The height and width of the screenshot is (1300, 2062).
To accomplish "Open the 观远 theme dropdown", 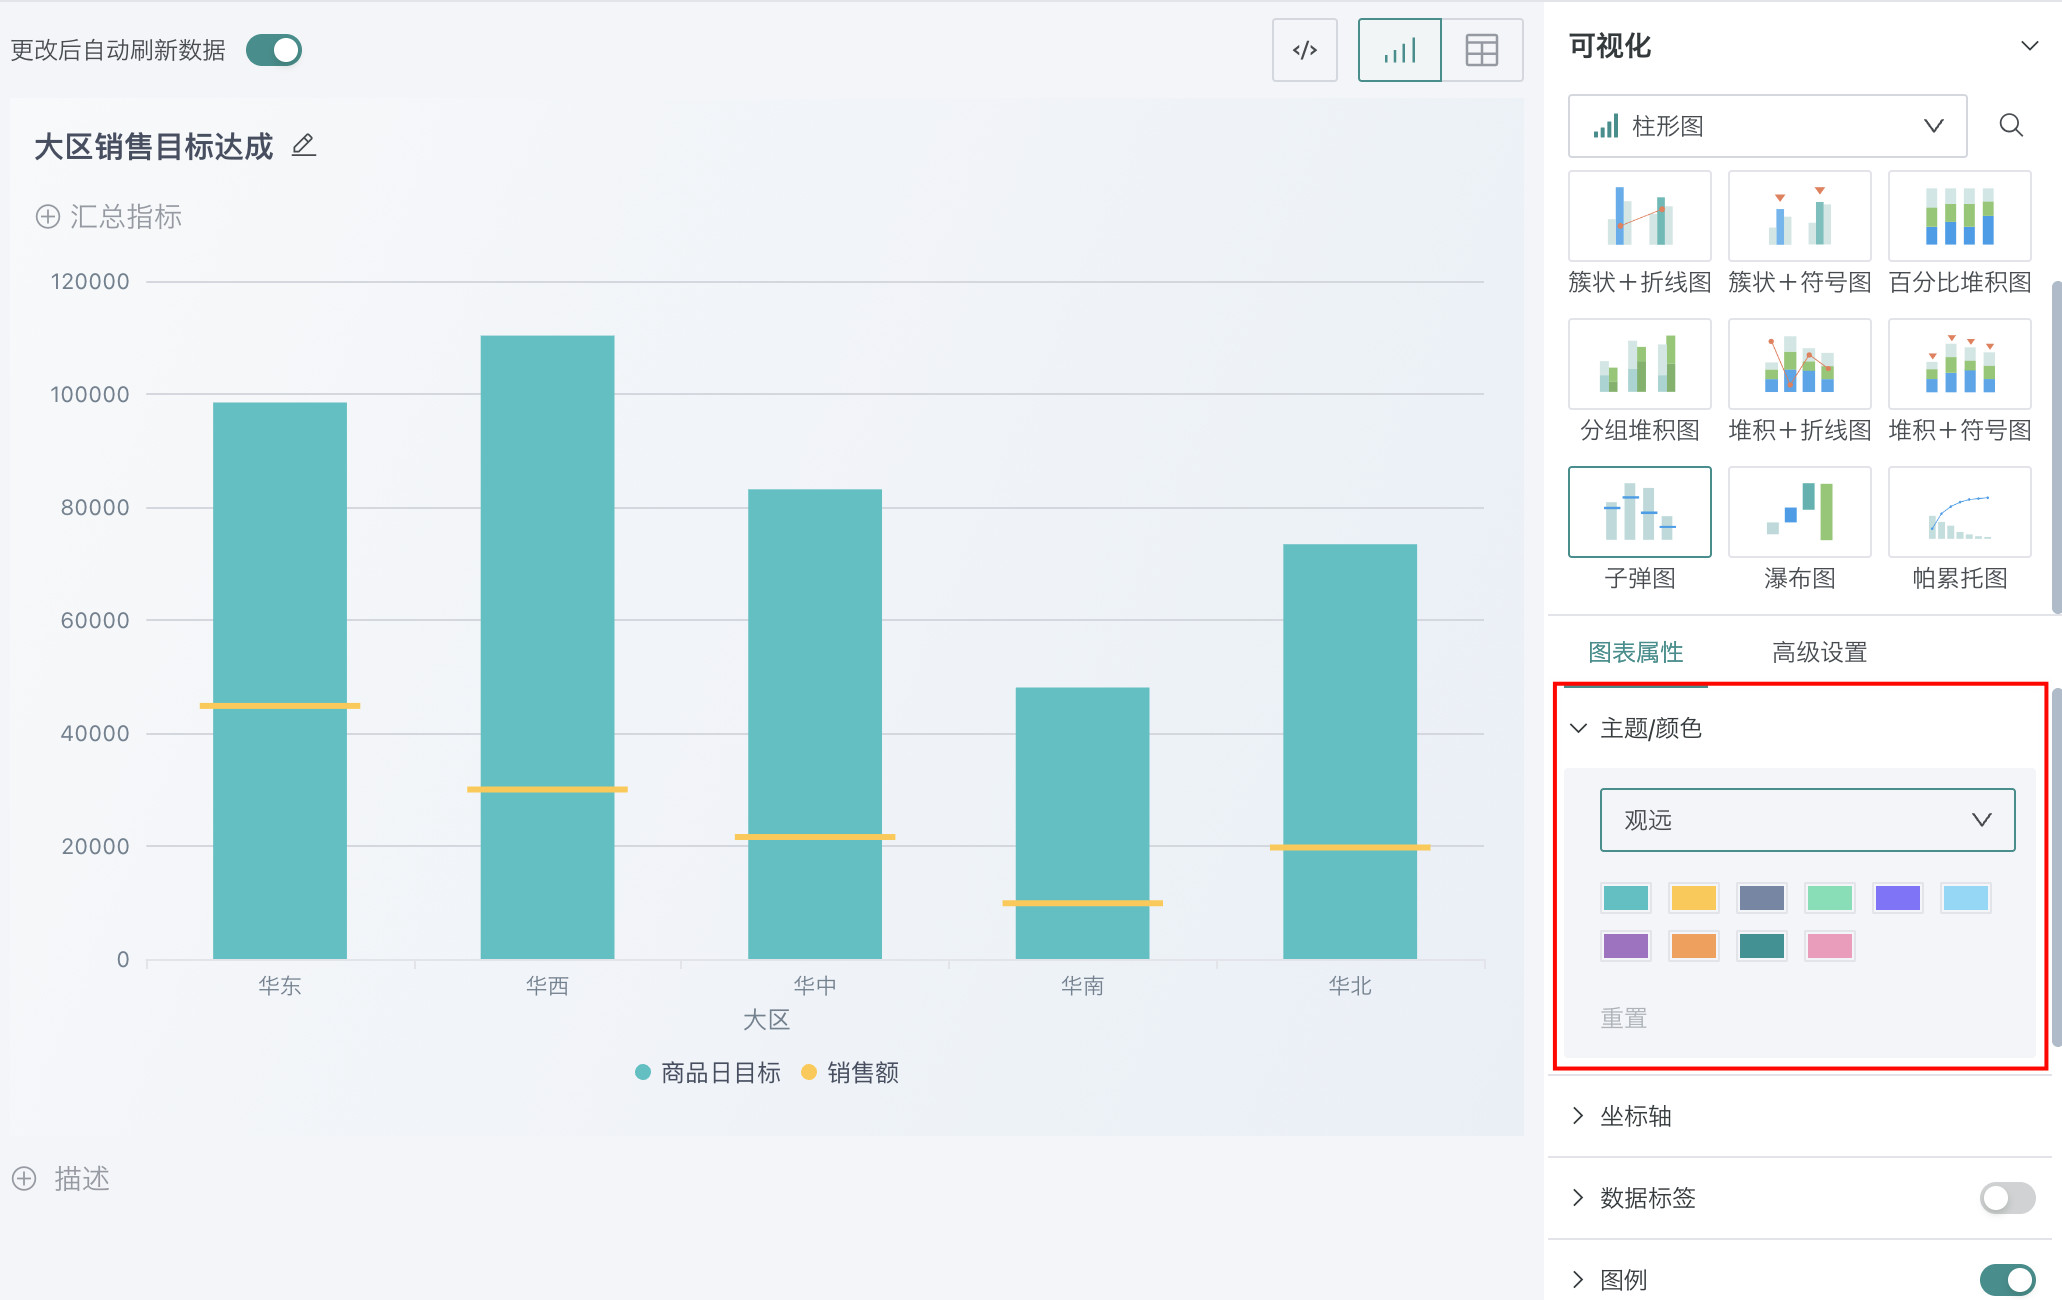I will [1807, 820].
